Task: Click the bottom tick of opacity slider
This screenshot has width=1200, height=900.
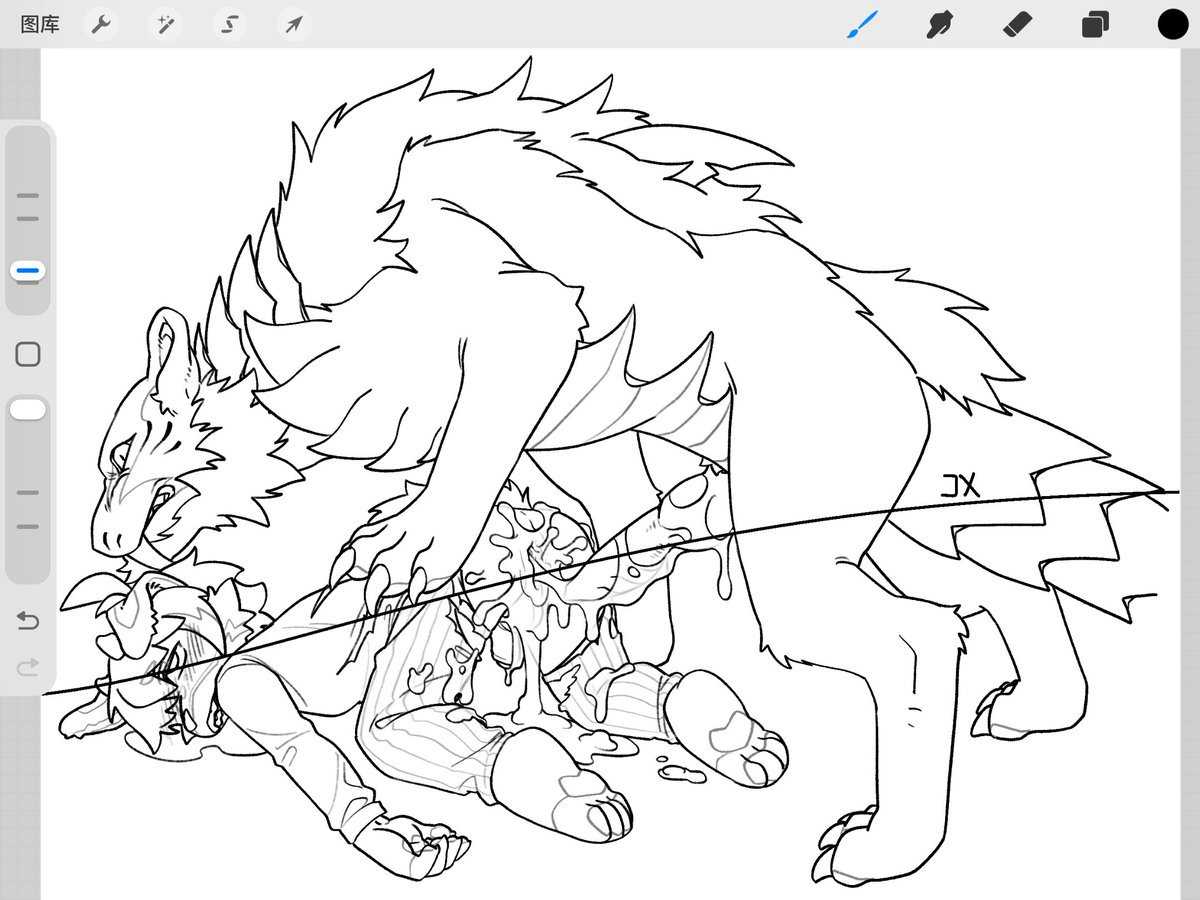Action: [x=28, y=526]
